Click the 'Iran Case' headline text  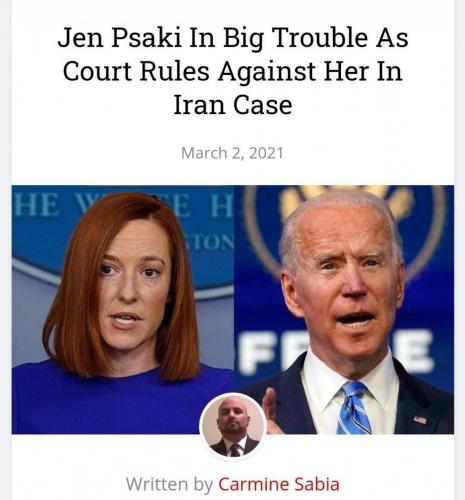(x=233, y=105)
